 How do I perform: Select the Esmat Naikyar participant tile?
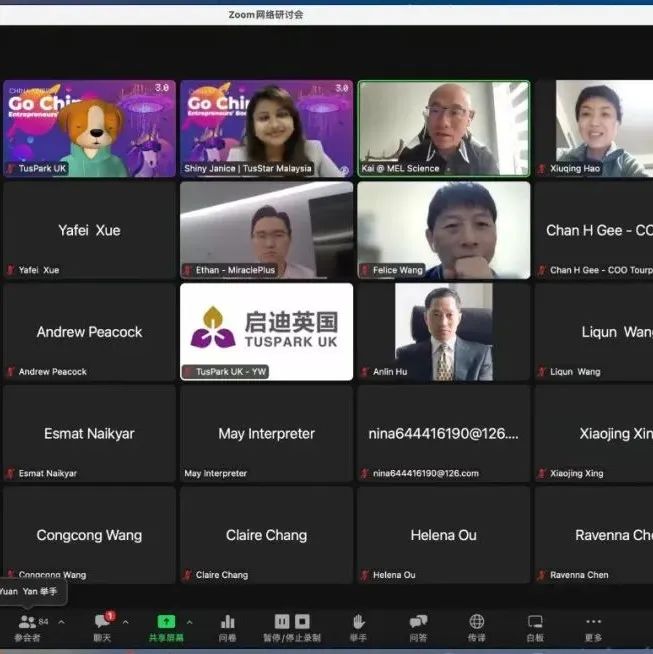point(89,433)
